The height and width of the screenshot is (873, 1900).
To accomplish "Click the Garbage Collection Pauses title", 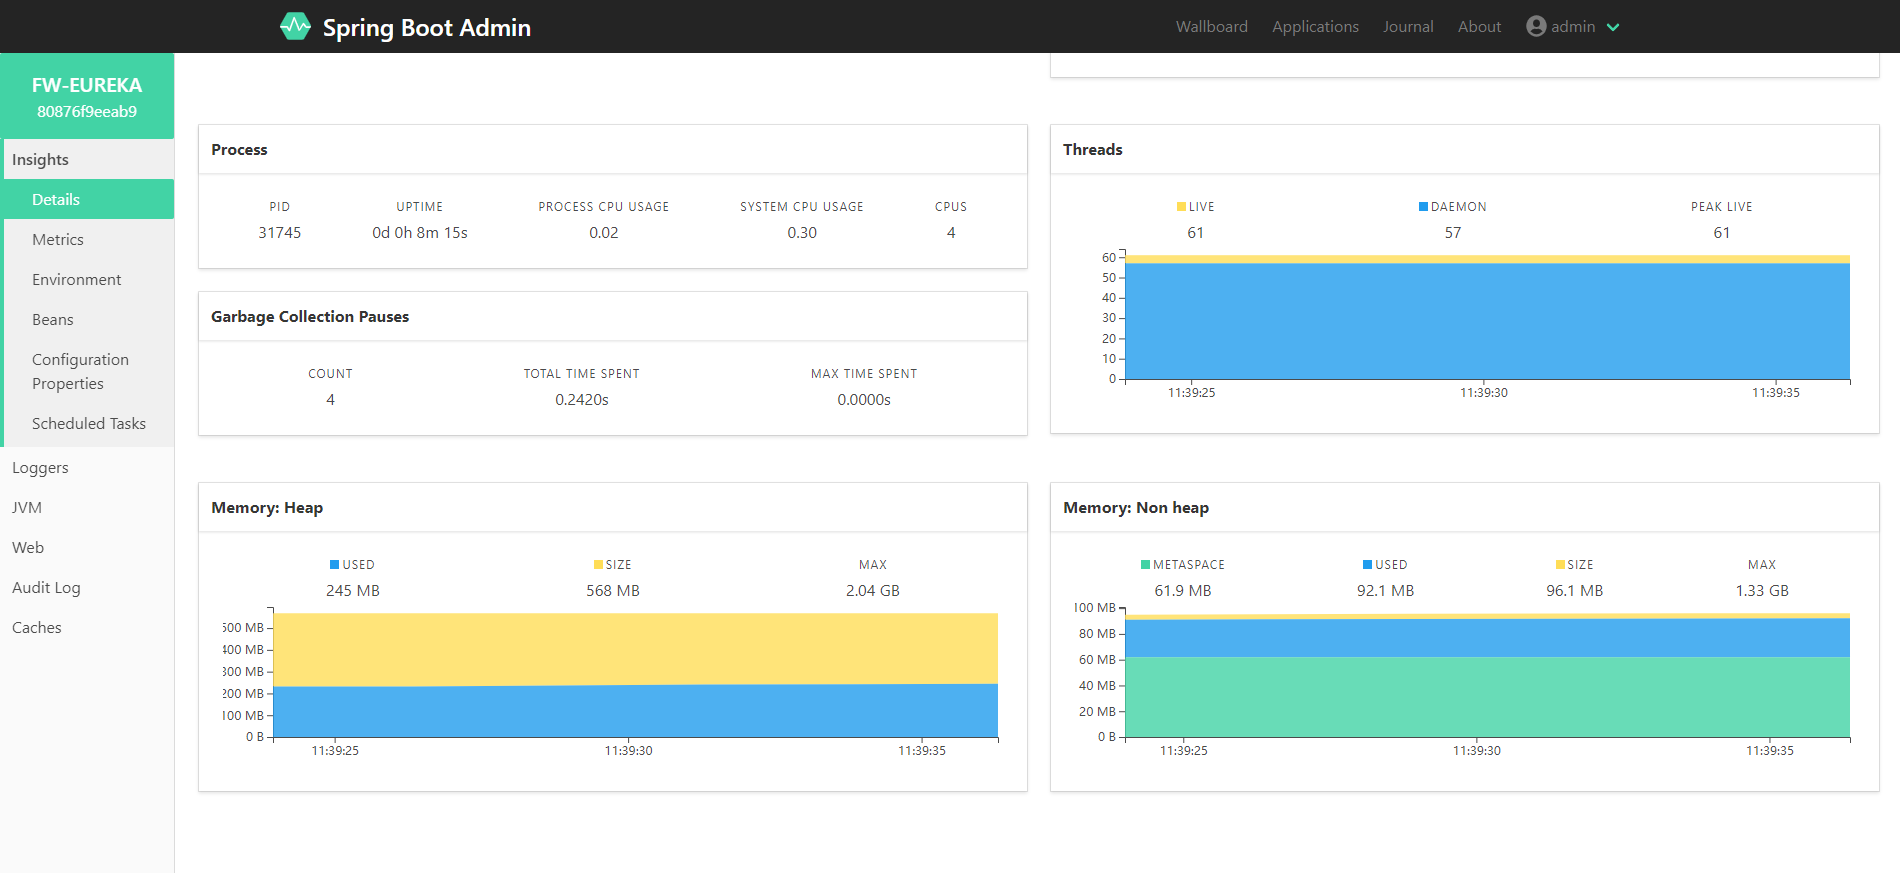I will pyautogui.click(x=310, y=316).
